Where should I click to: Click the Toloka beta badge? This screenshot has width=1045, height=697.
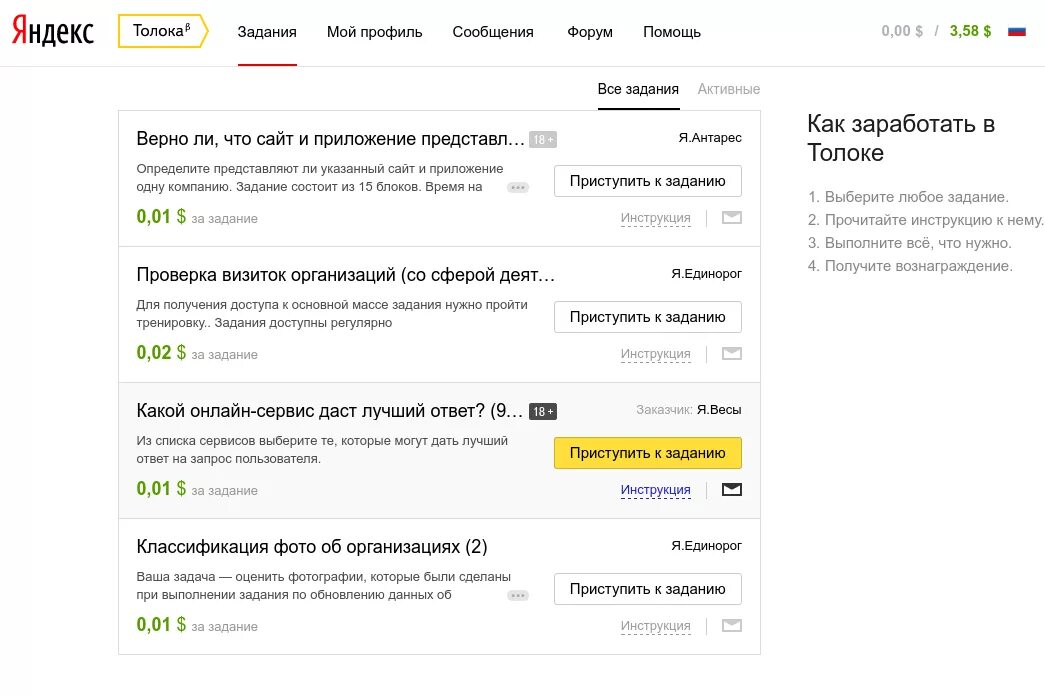coord(161,31)
